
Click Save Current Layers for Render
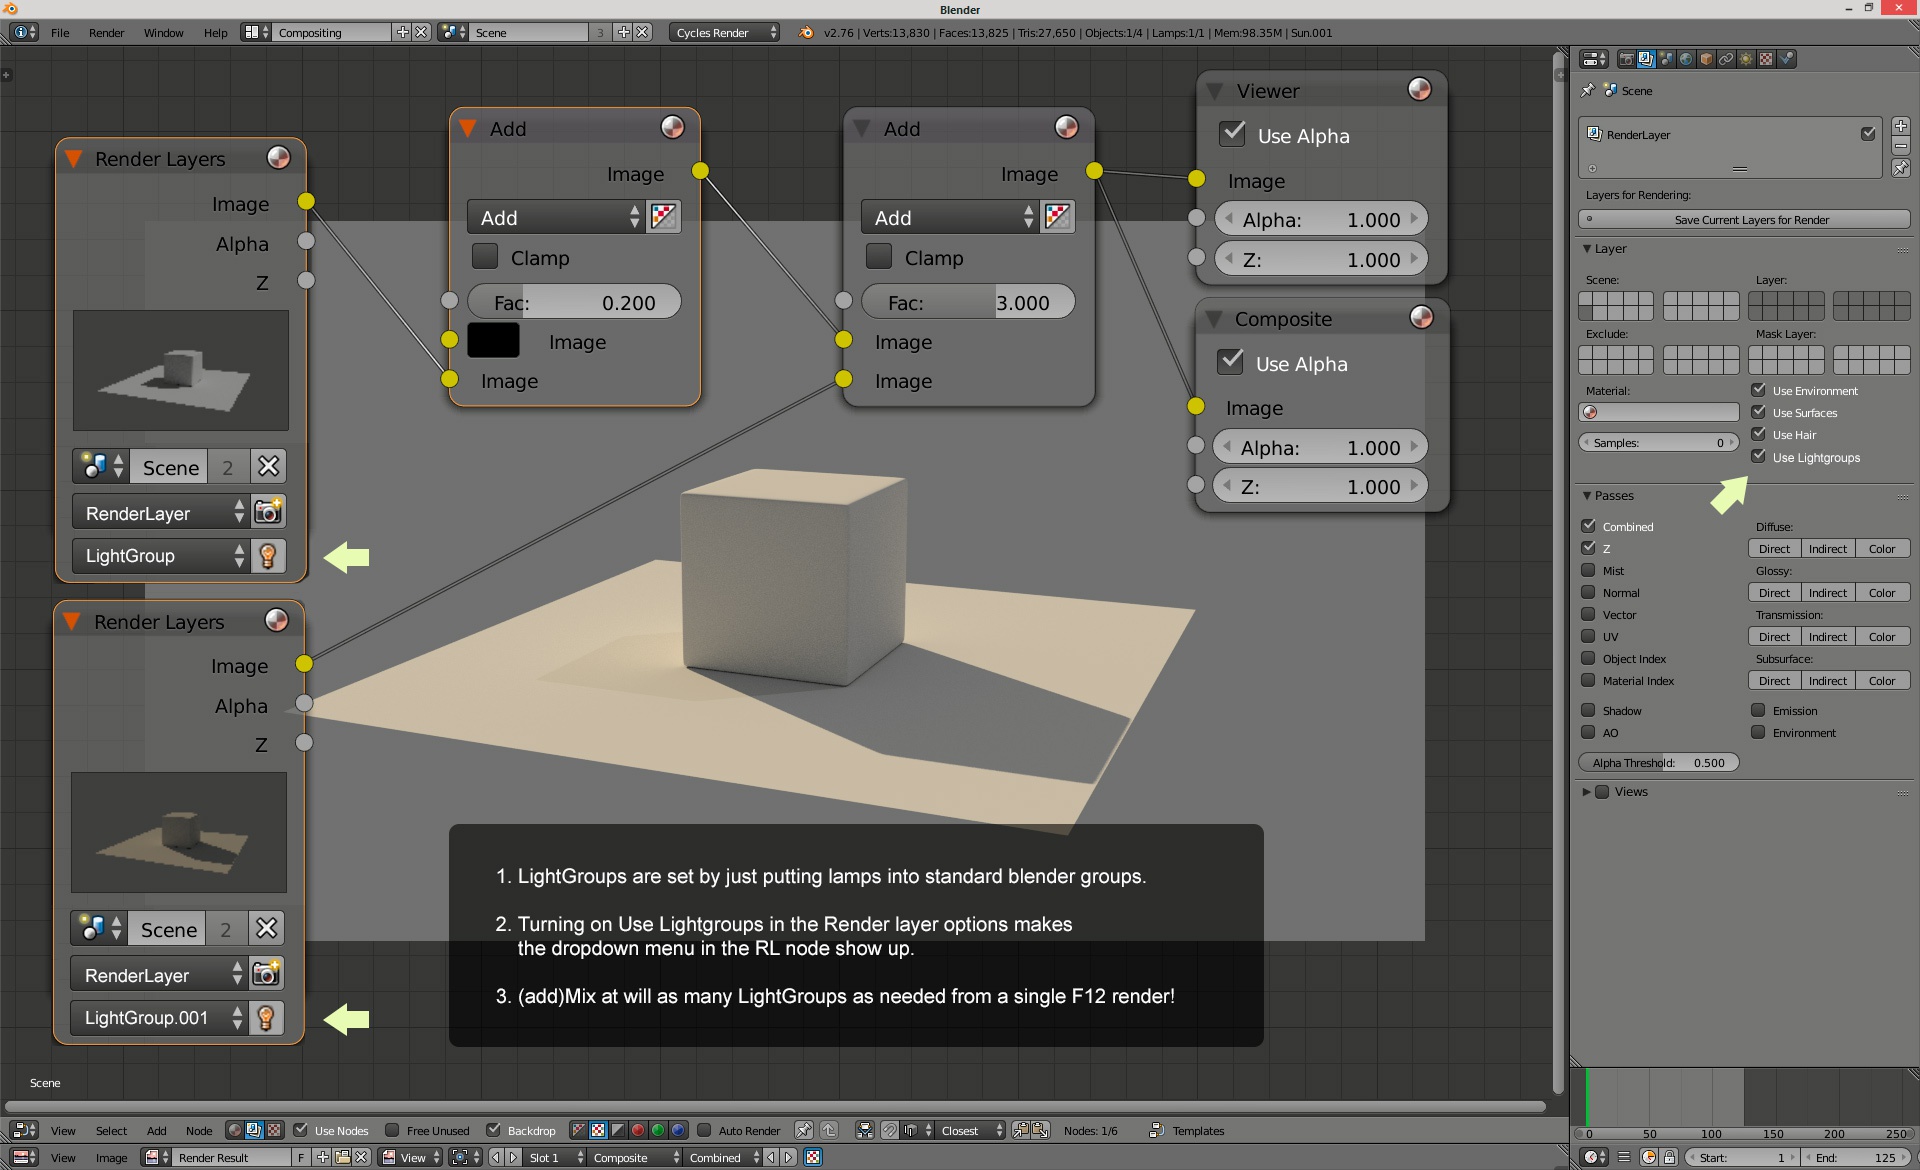(x=1744, y=220)
